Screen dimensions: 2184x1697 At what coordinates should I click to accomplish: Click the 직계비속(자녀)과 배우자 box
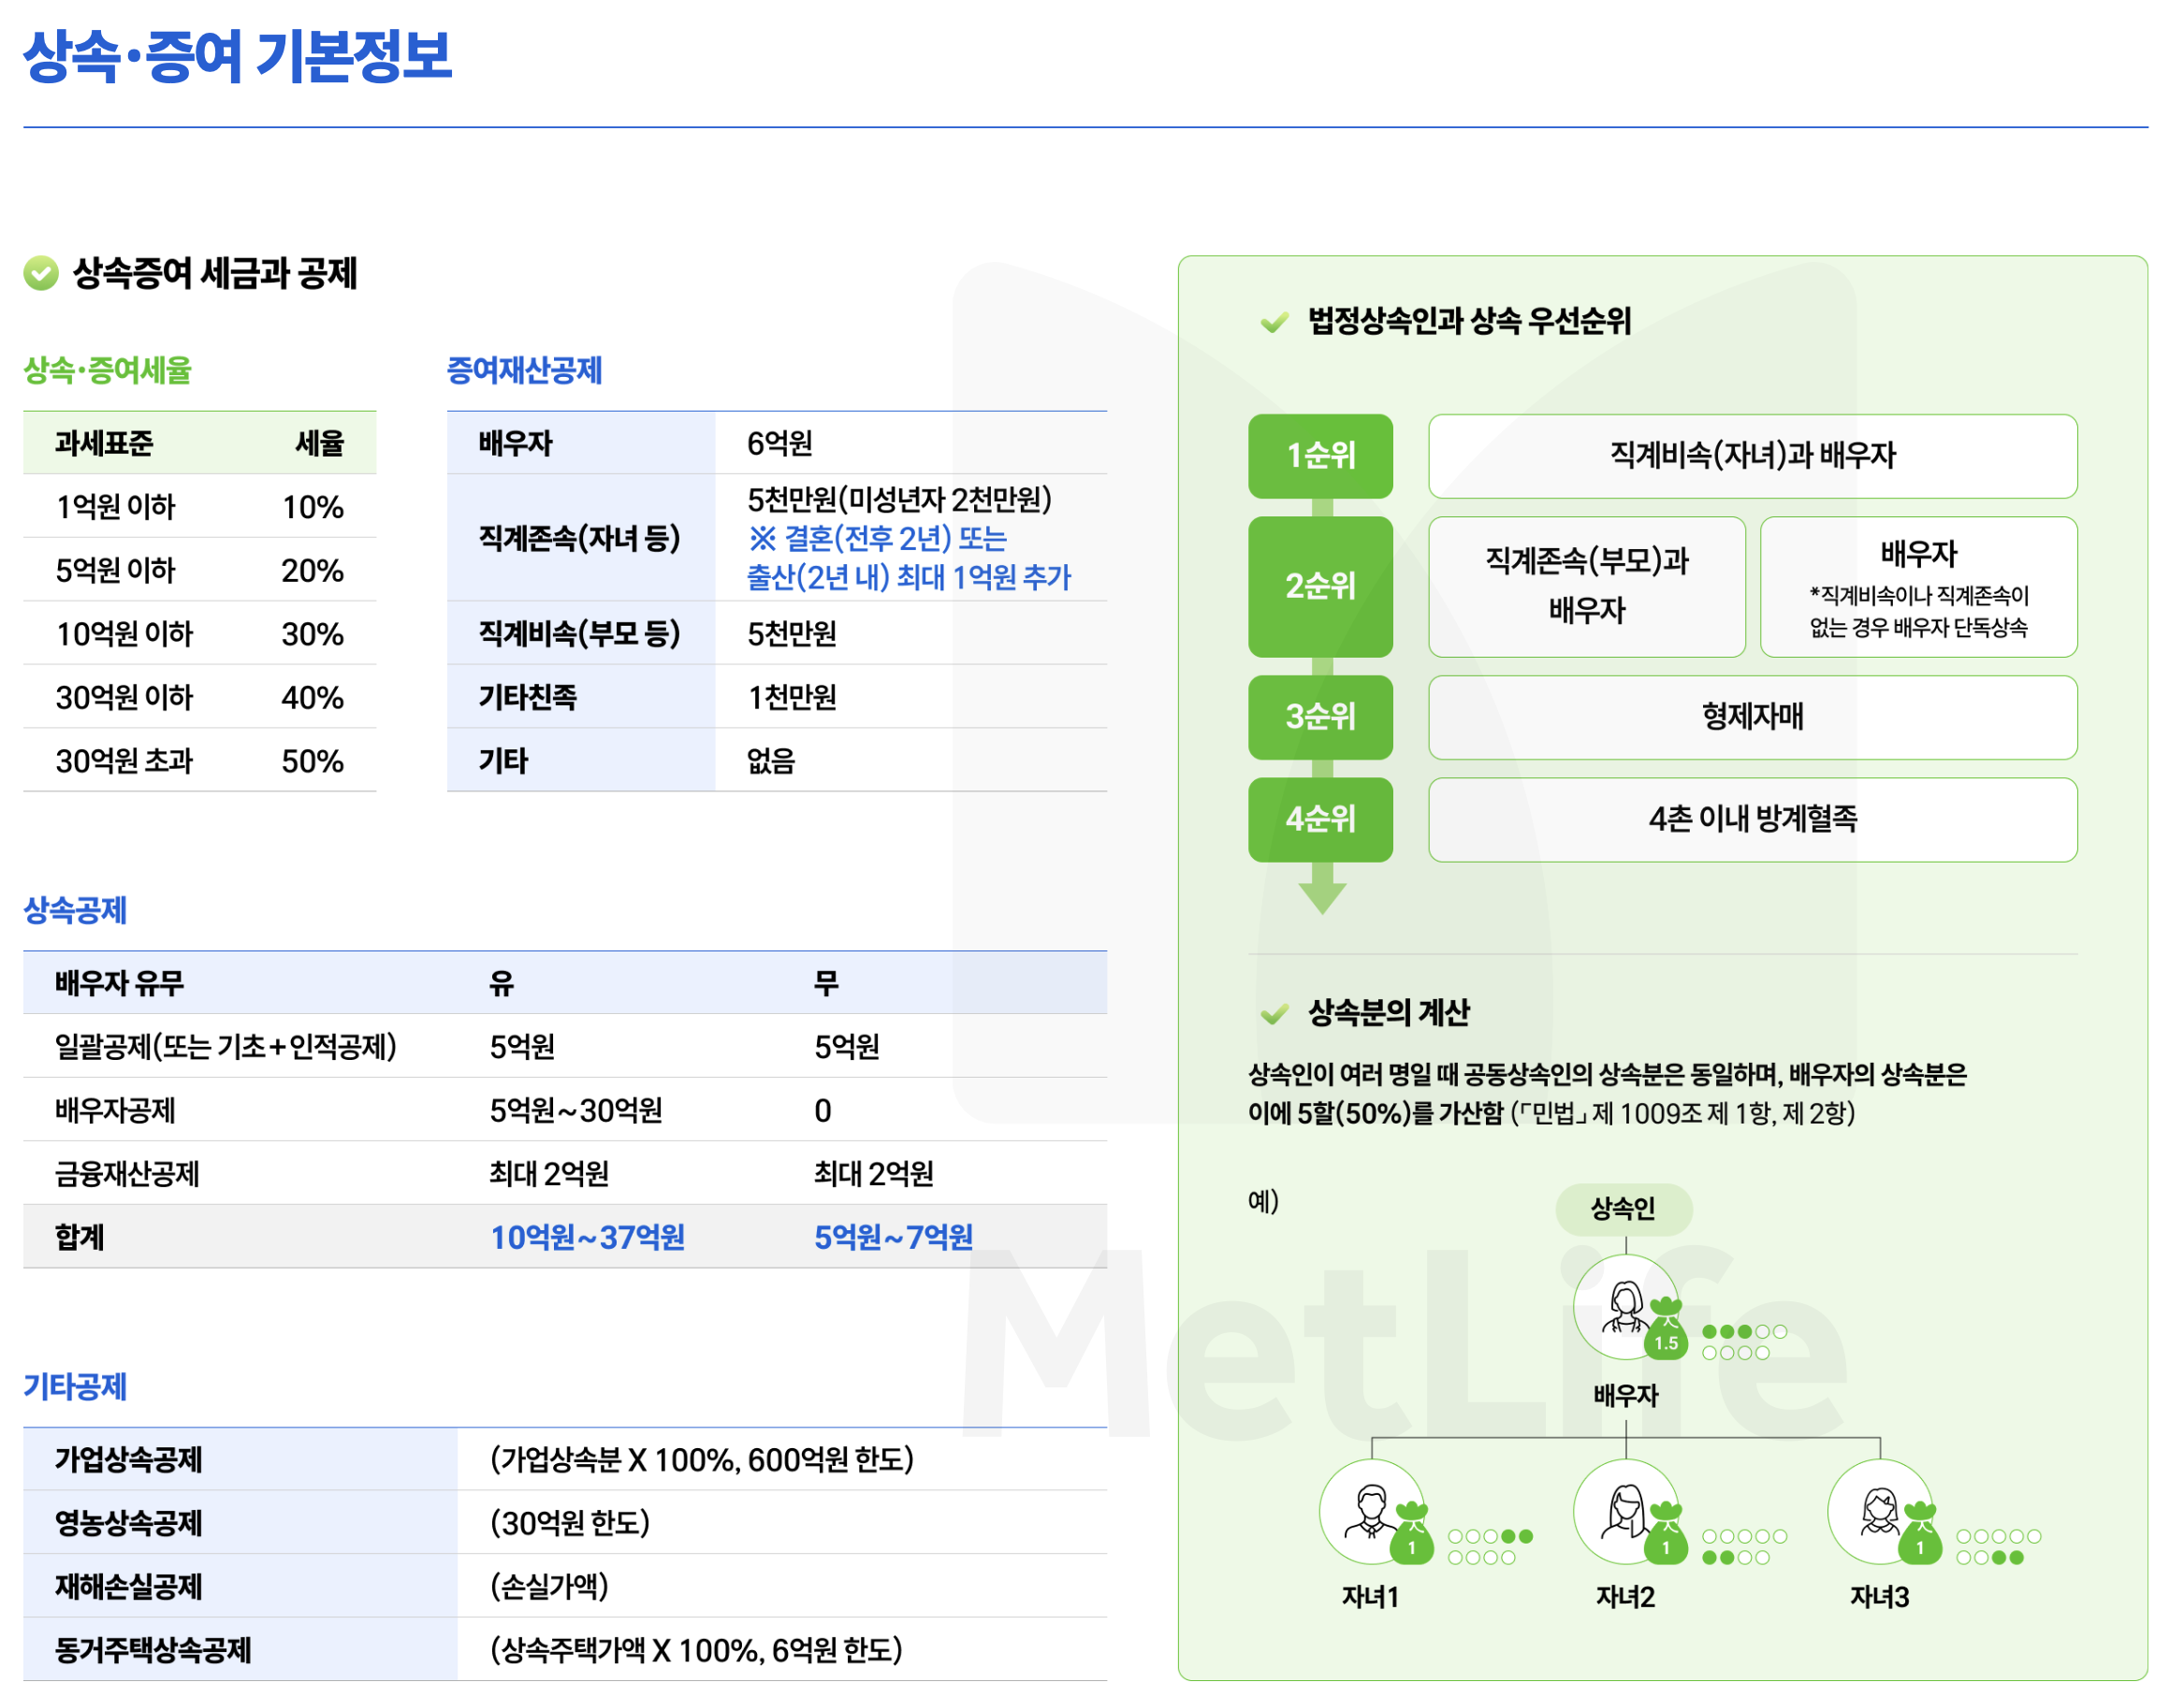click(x=1752, y=456)
